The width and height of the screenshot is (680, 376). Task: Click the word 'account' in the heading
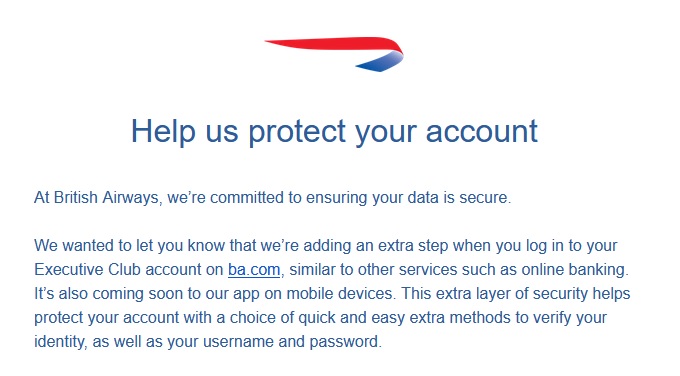482,132
